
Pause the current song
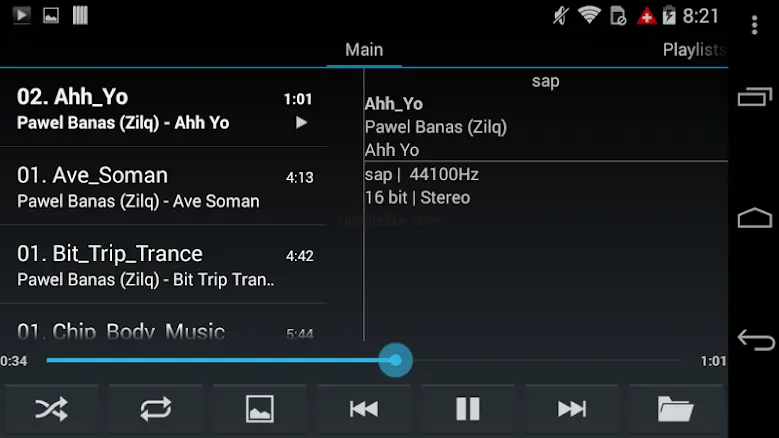(467, 409)
